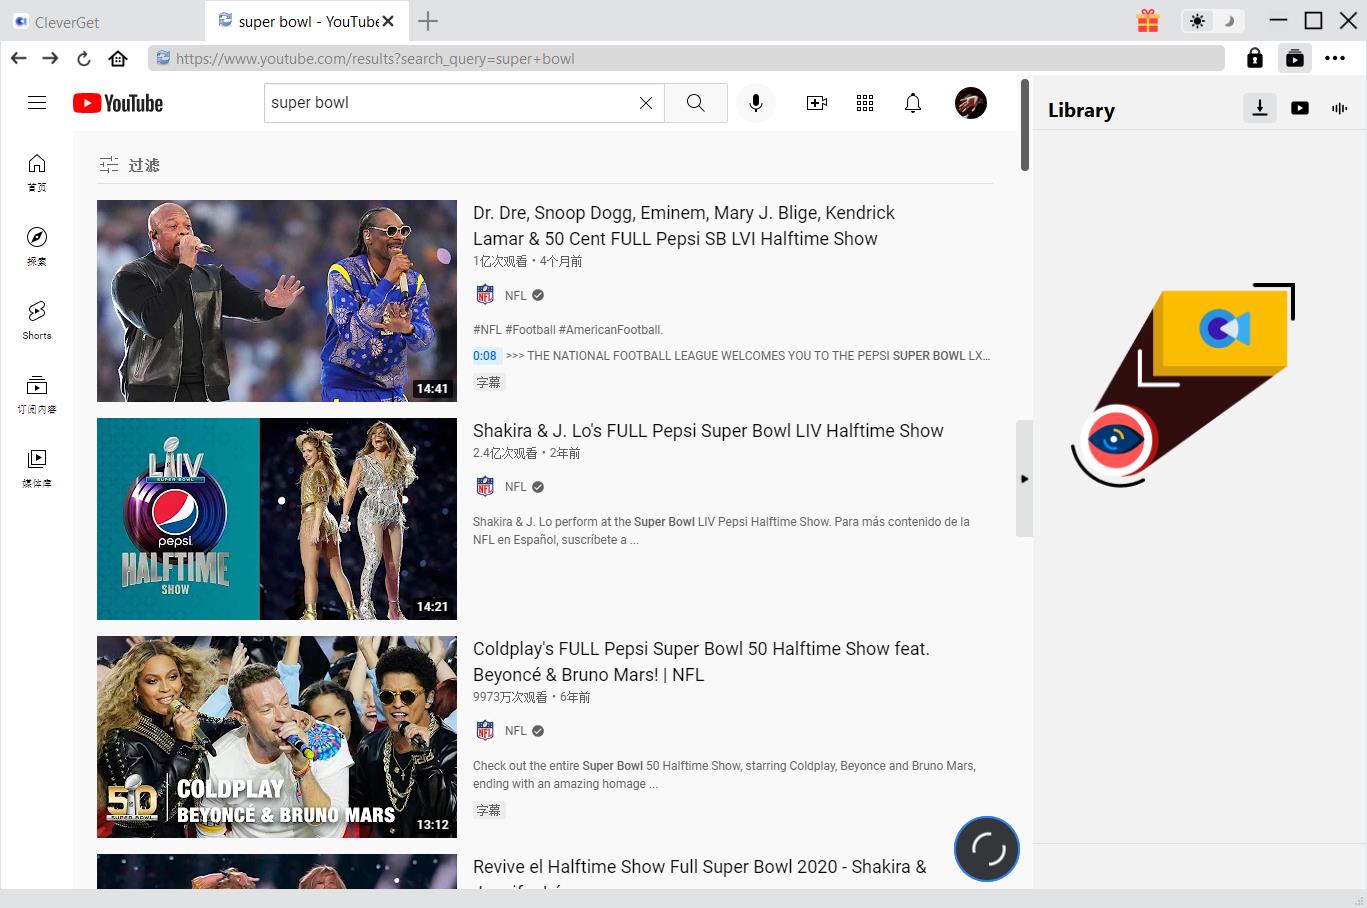Image resolution: width=1367 pixels, height=908 pixels.
Task: Collapse the Library side panel arrow
Action: [1024, 479]
